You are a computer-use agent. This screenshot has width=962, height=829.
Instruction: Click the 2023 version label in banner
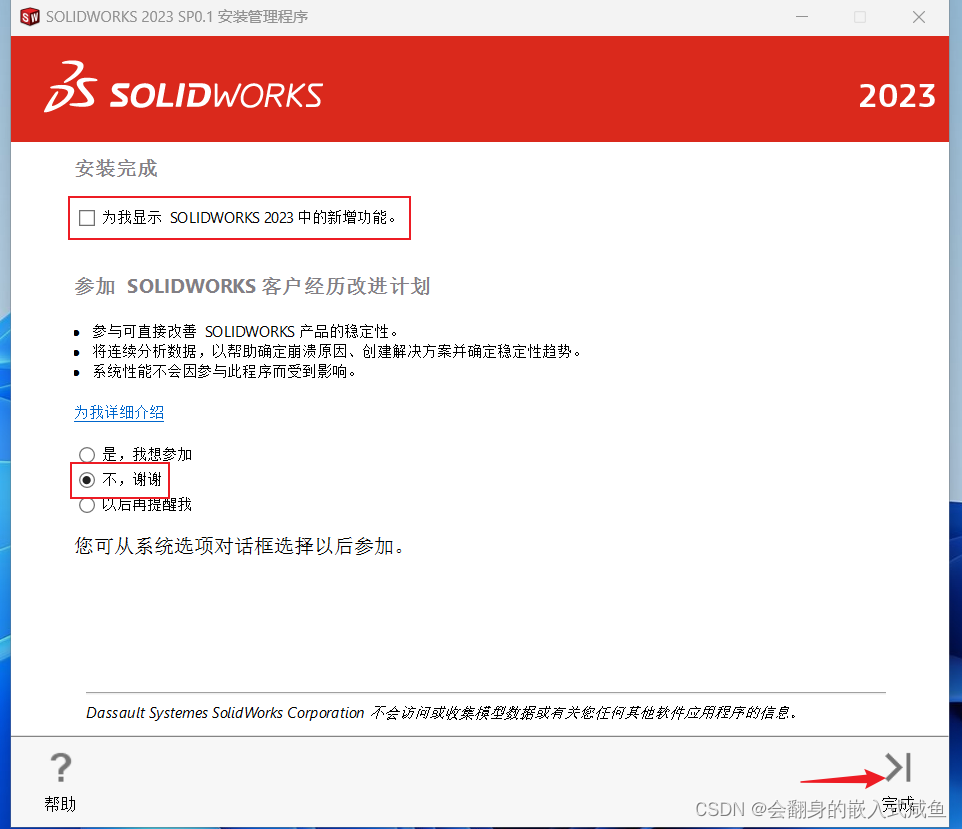[897, 96]
